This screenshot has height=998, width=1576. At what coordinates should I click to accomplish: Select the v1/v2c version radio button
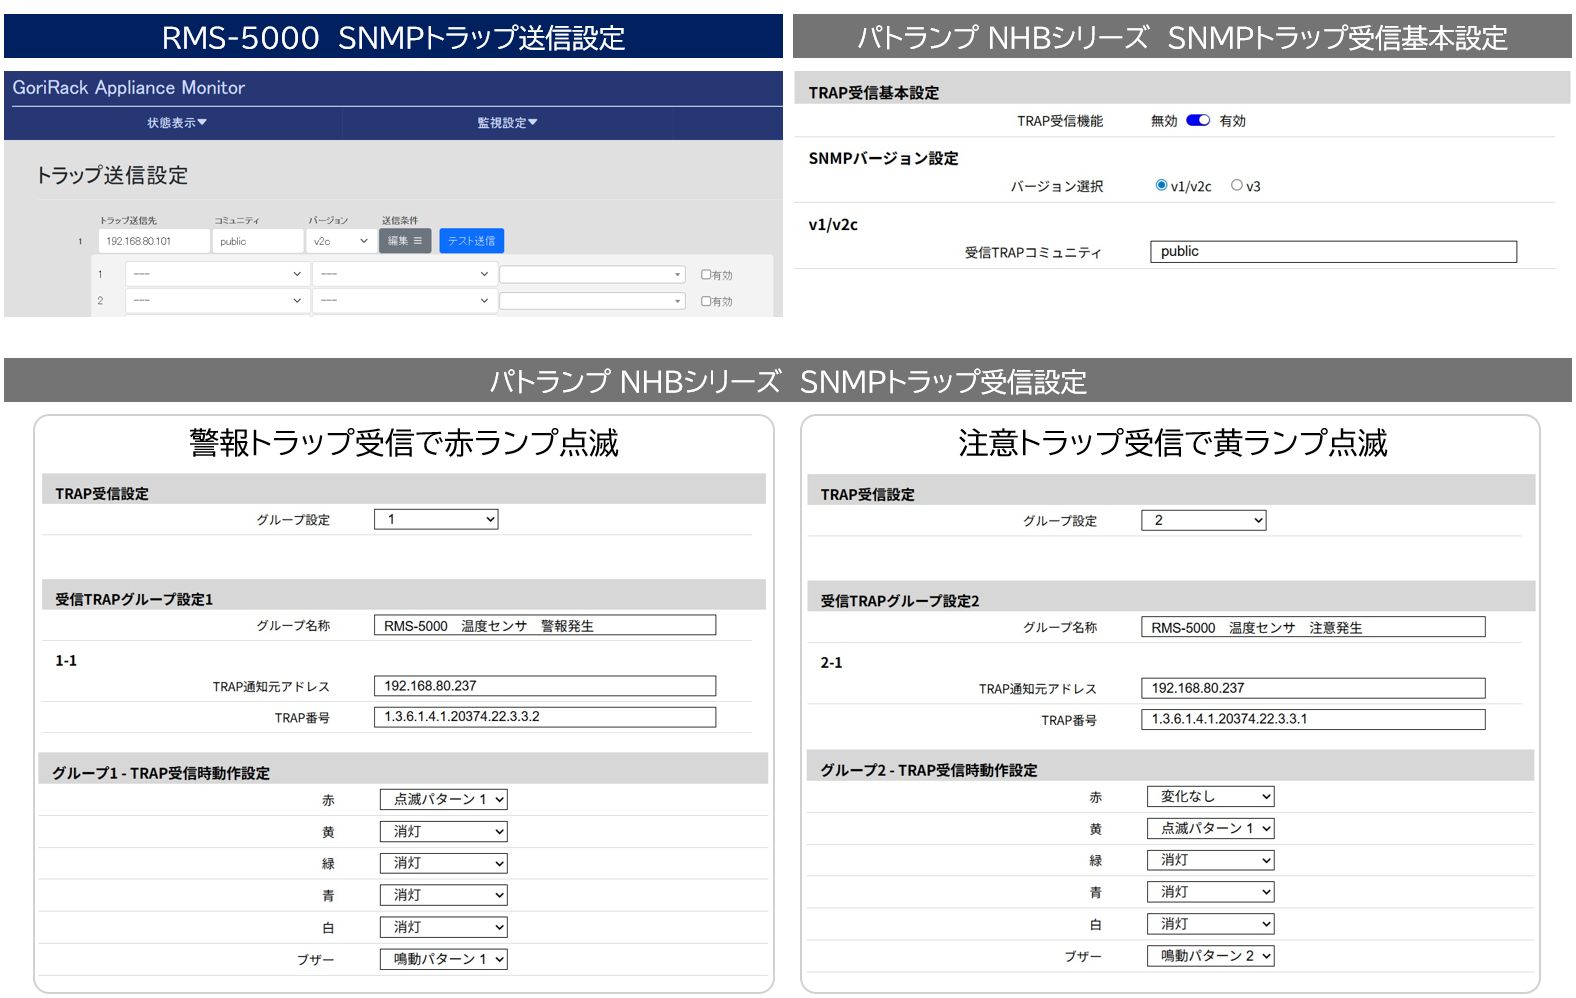[x=1161, y=185]
